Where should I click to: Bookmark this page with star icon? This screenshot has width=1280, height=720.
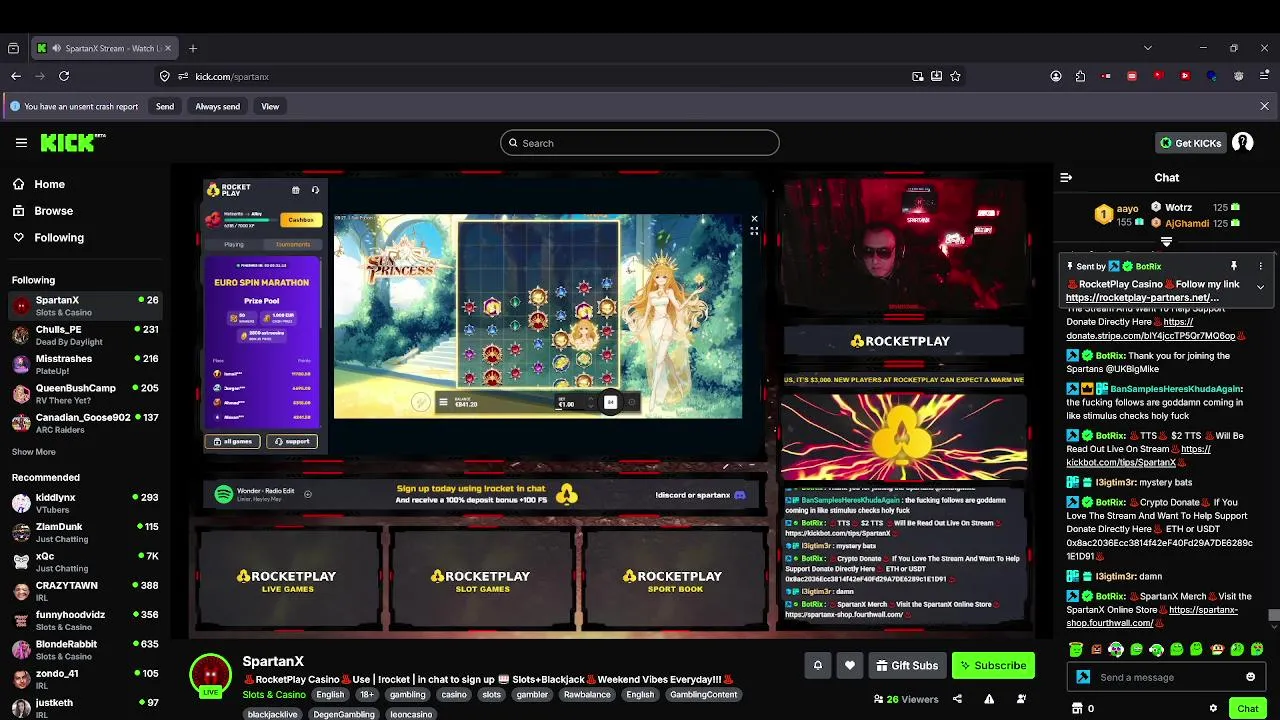[x=955, y=76]
